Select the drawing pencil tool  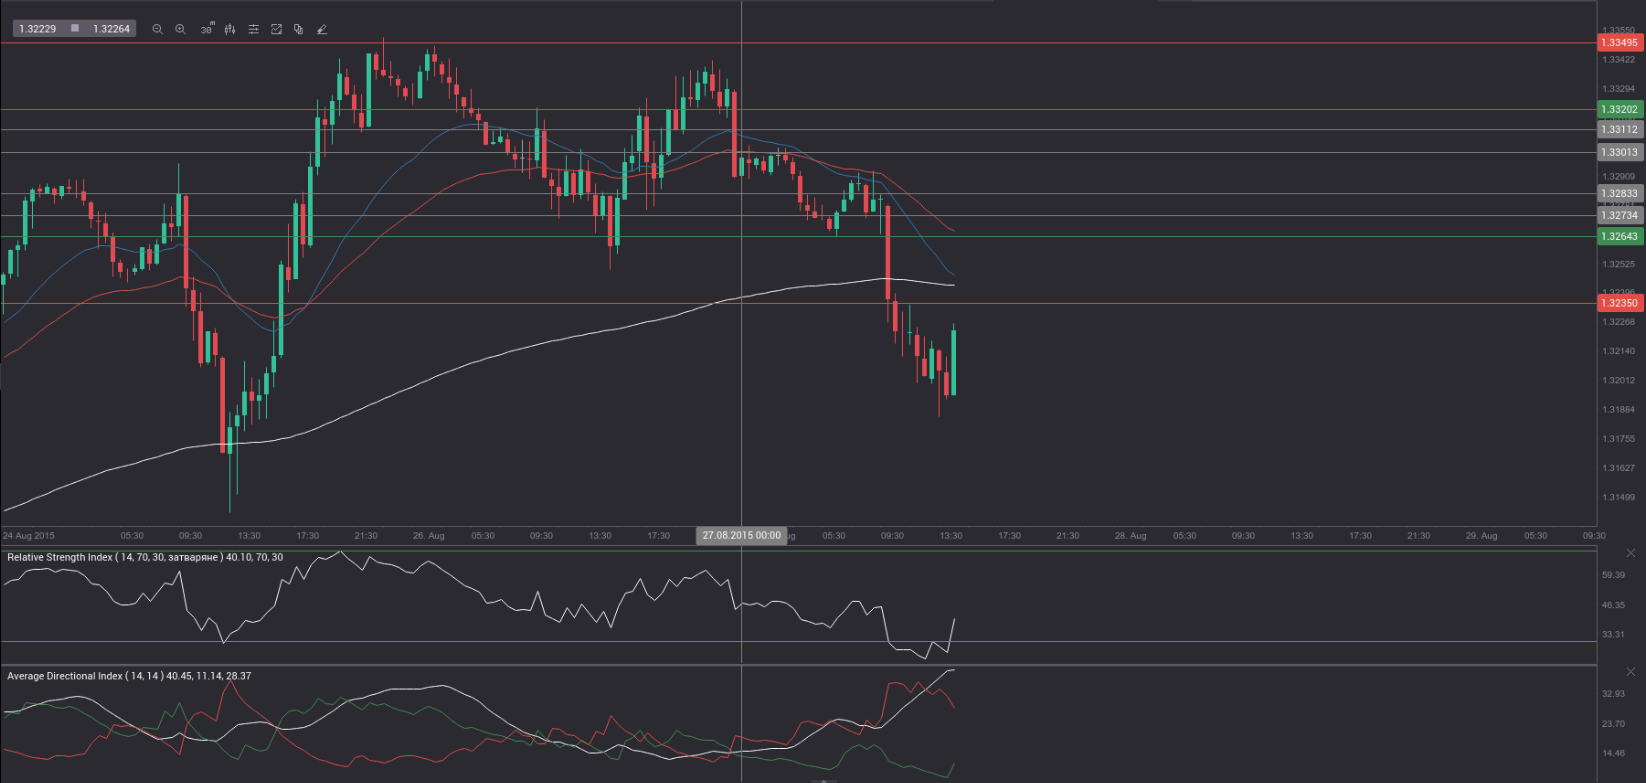coord(321,29)
